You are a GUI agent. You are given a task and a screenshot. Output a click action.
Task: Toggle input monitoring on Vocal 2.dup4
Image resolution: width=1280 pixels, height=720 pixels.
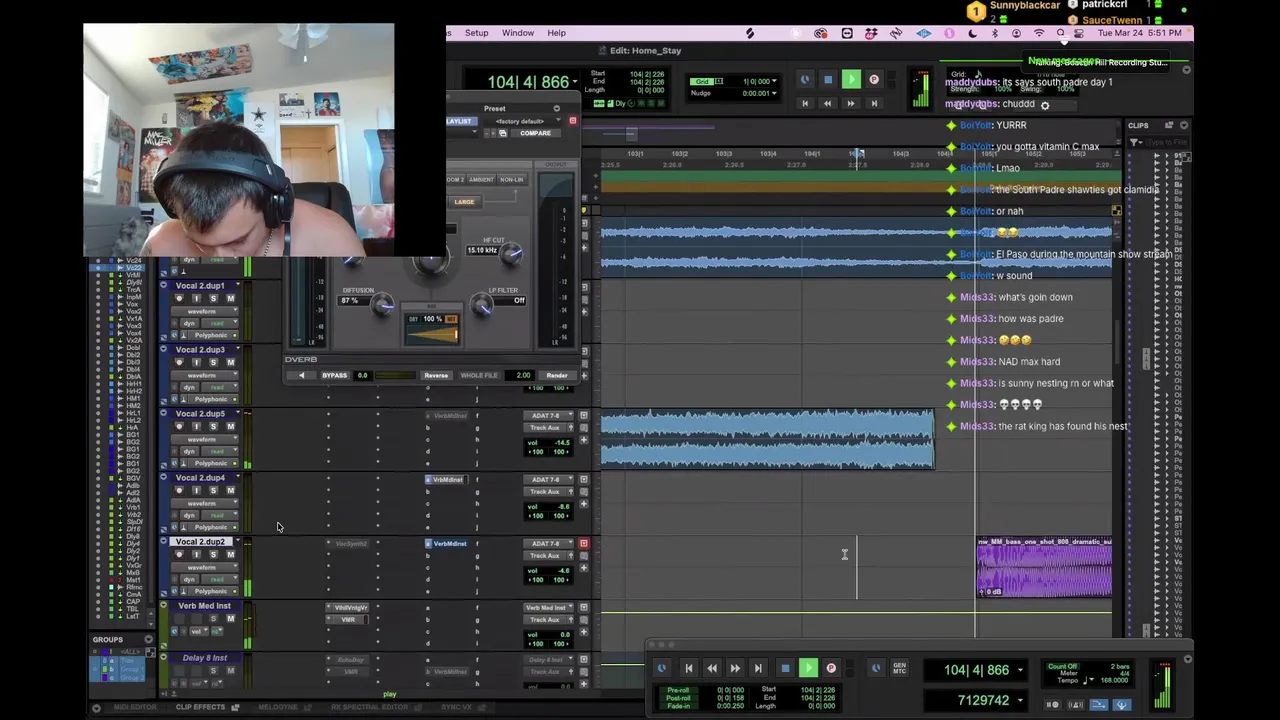pyautogui.click(x=196, y=490)
